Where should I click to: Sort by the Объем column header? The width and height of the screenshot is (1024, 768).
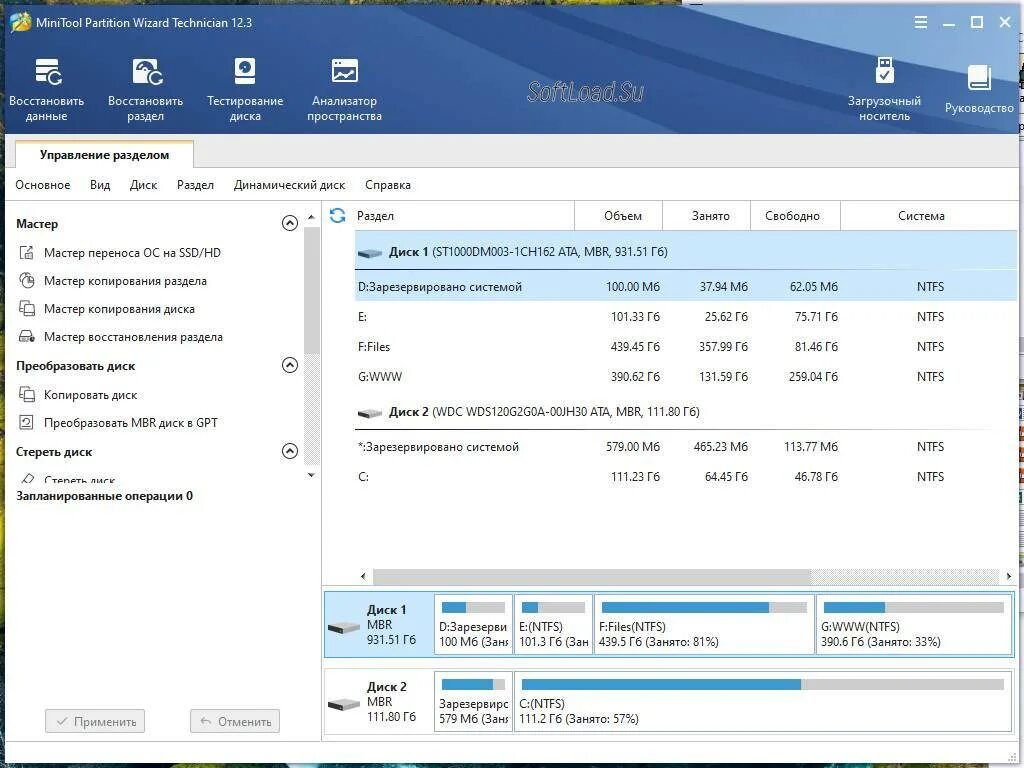point(618,216)
